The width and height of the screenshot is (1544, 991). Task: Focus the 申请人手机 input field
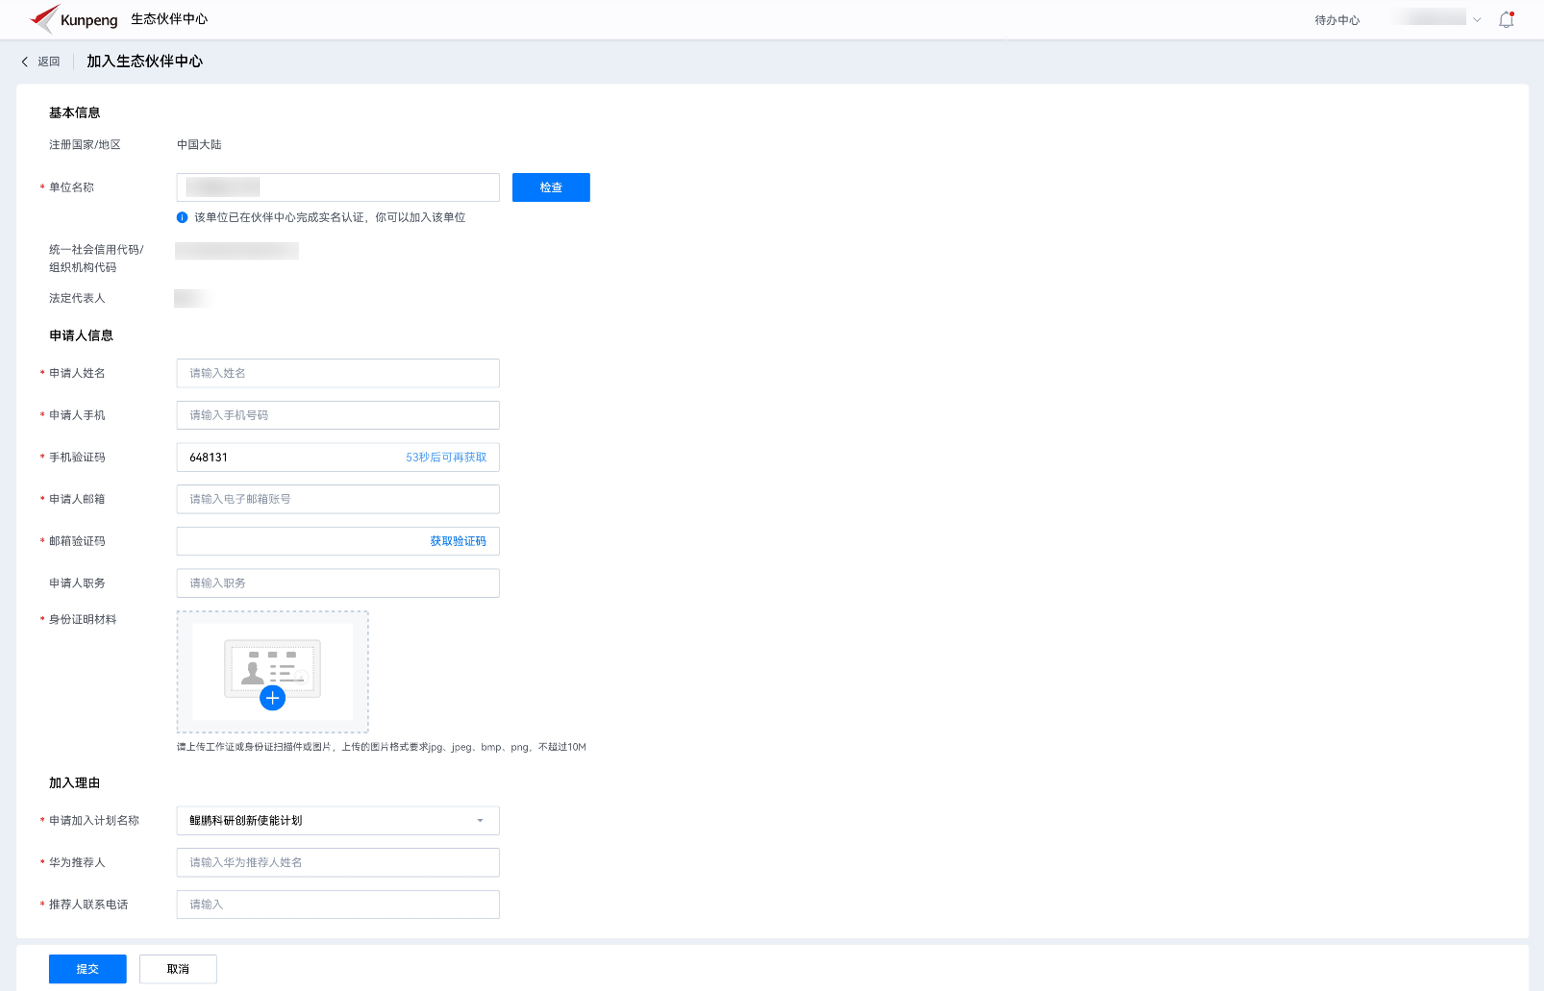[x=338, y=415]
